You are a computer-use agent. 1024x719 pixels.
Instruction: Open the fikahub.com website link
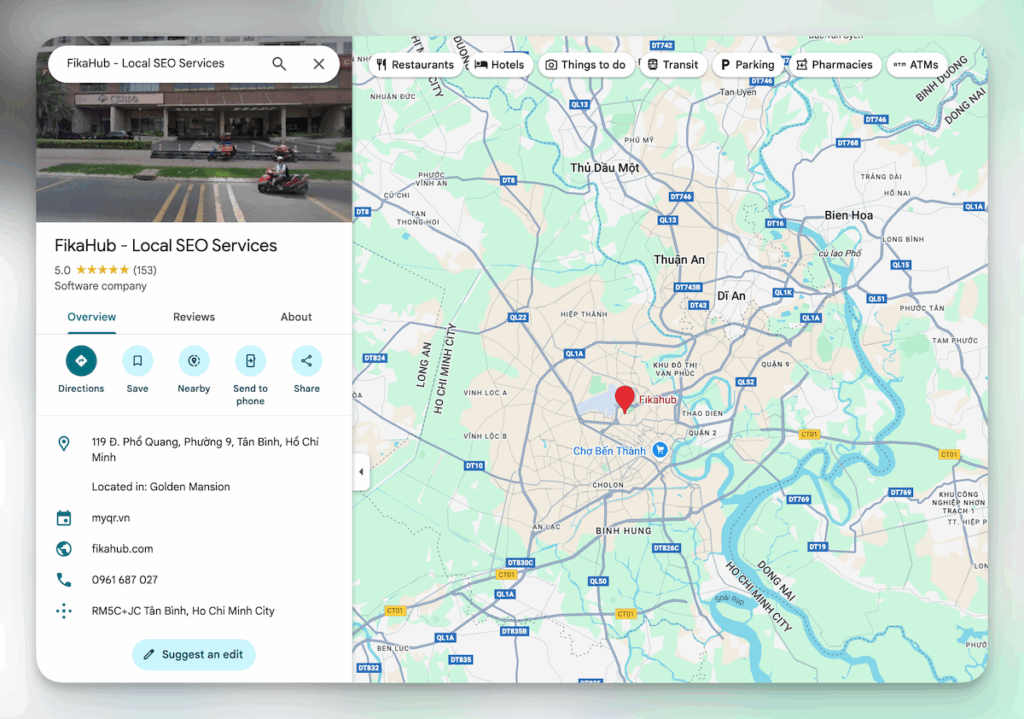tap(122, 549)
